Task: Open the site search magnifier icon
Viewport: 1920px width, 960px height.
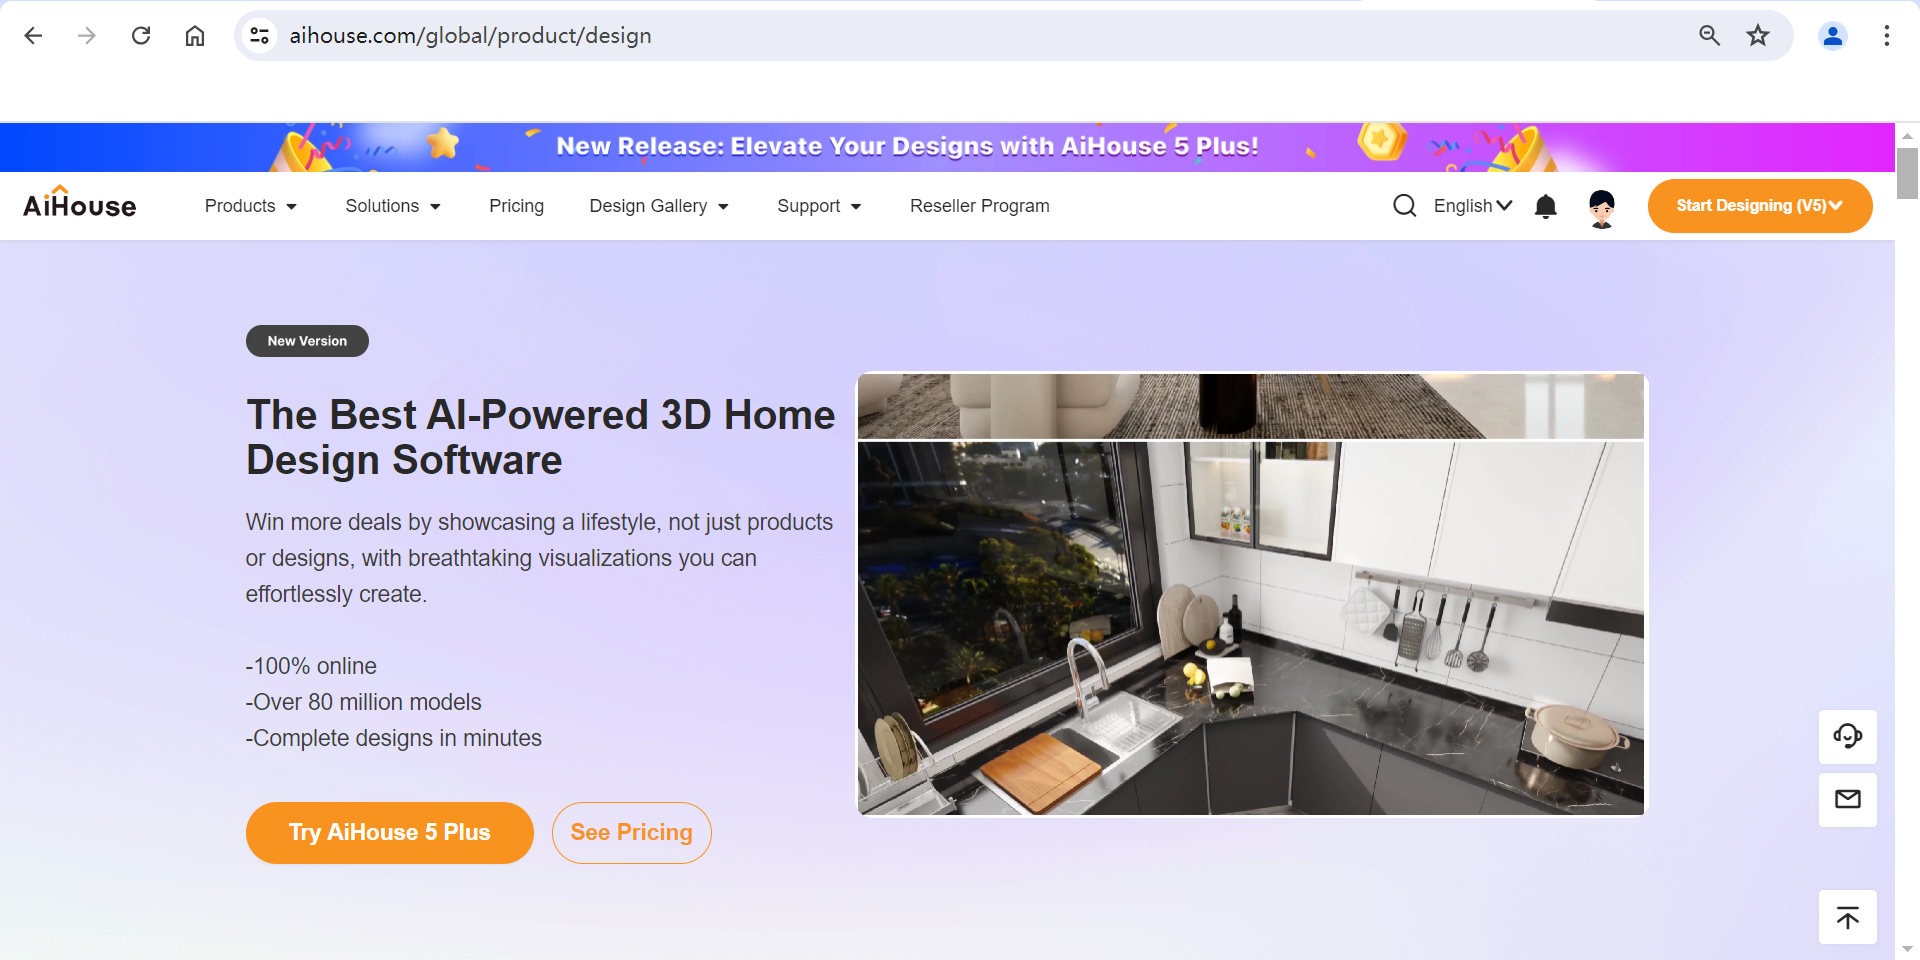Action: point(1404,206)
